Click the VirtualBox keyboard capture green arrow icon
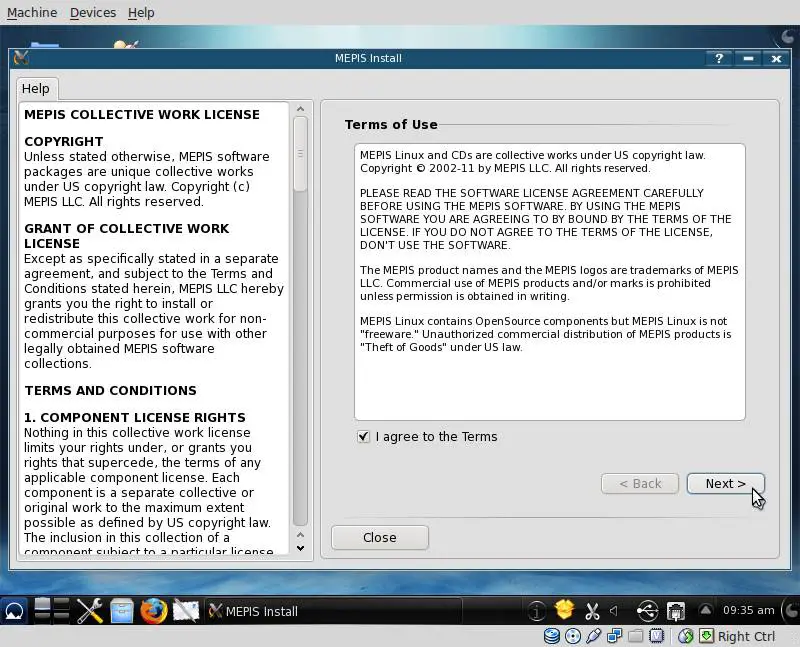 [x=706, y=636]
